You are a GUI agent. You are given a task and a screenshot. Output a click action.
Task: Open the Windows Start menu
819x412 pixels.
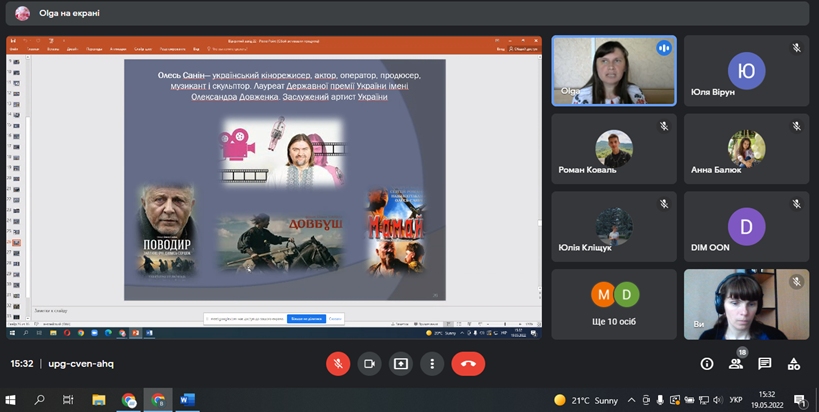click(x=13, y=400)
